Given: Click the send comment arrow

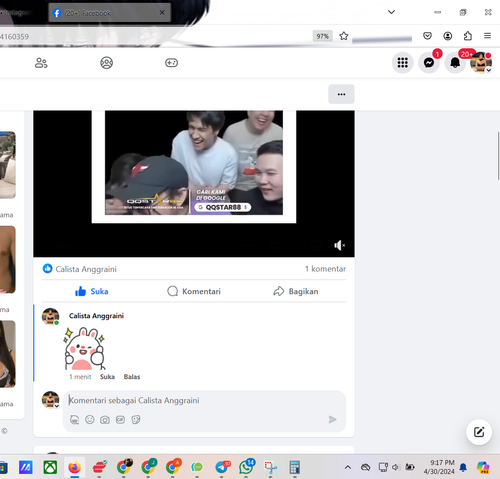Looking at the screenshot, I should click(x=332, y=419).
